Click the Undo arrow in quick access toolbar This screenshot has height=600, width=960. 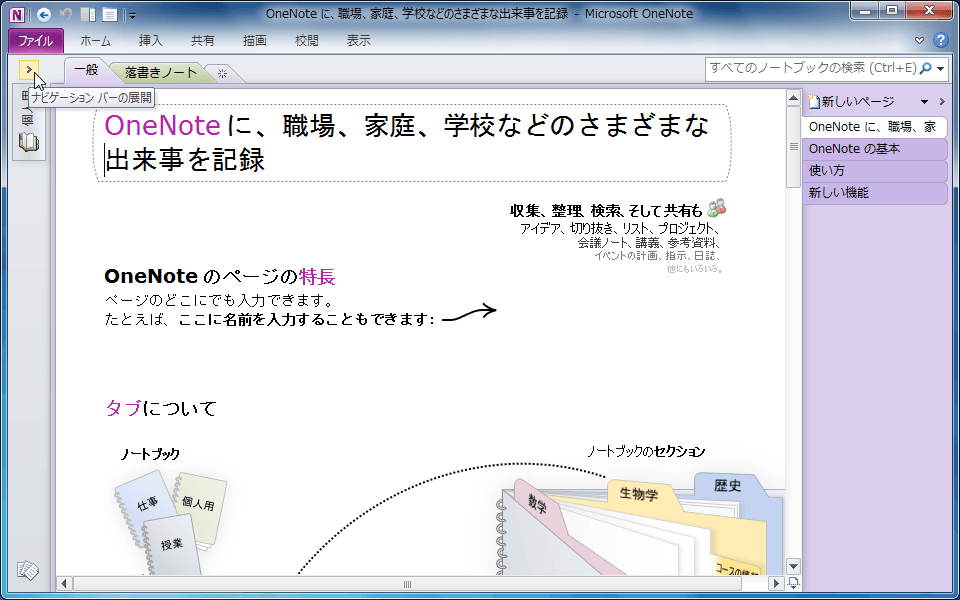[x=67, y=14]
